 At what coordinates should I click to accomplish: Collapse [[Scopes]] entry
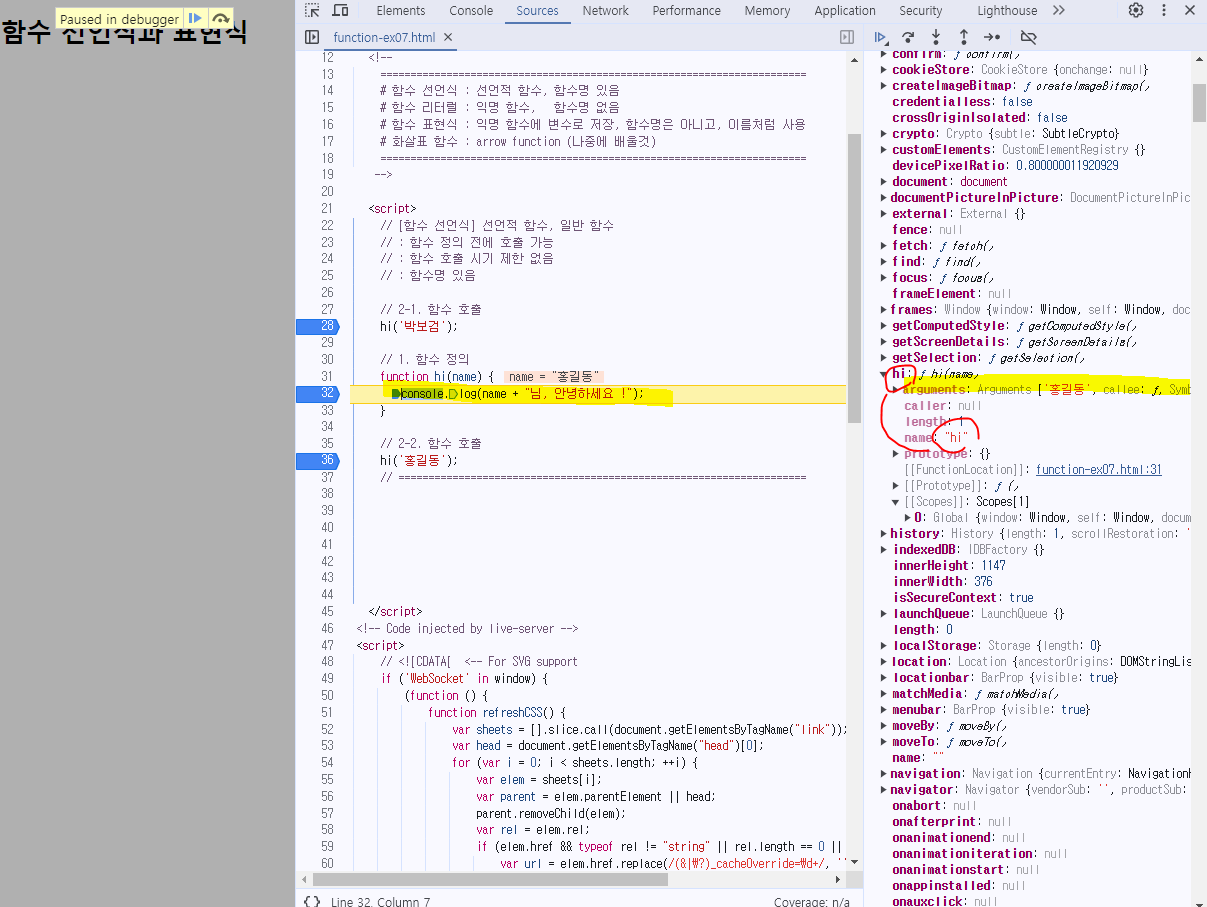coord(896,502)
